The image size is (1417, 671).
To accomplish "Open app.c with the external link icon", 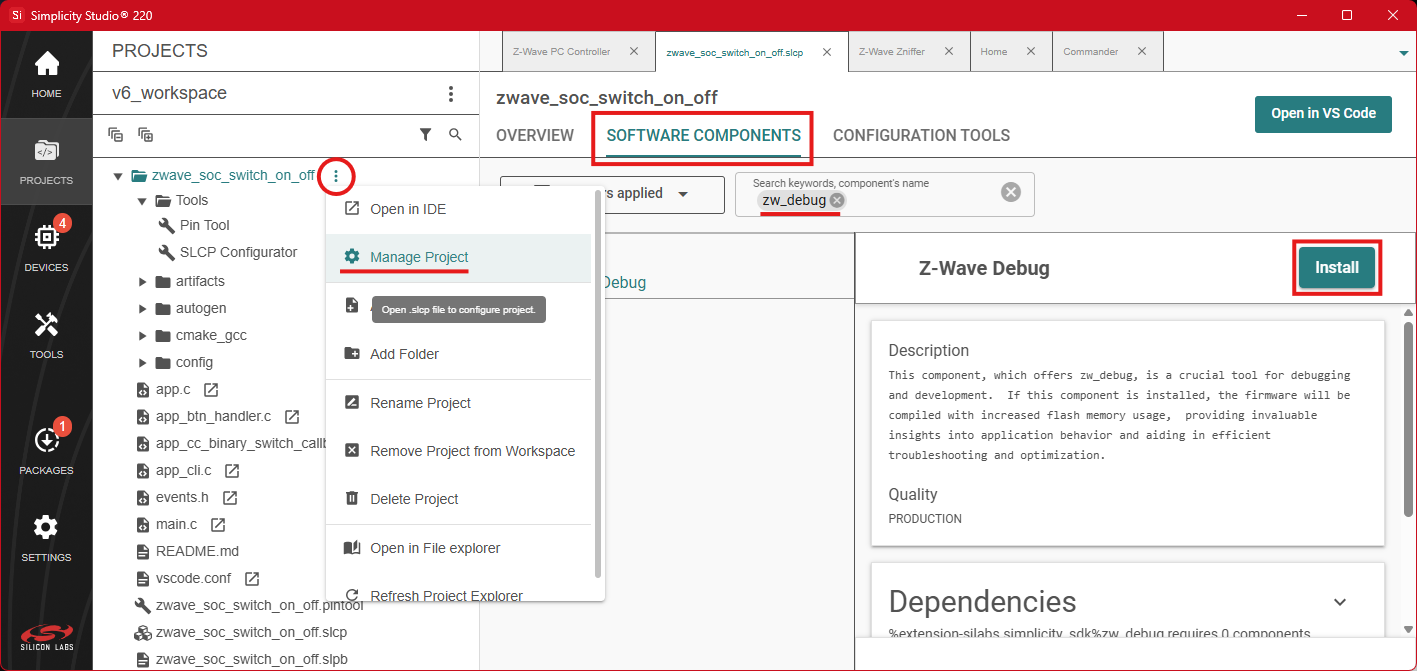I will pos(212,388).
